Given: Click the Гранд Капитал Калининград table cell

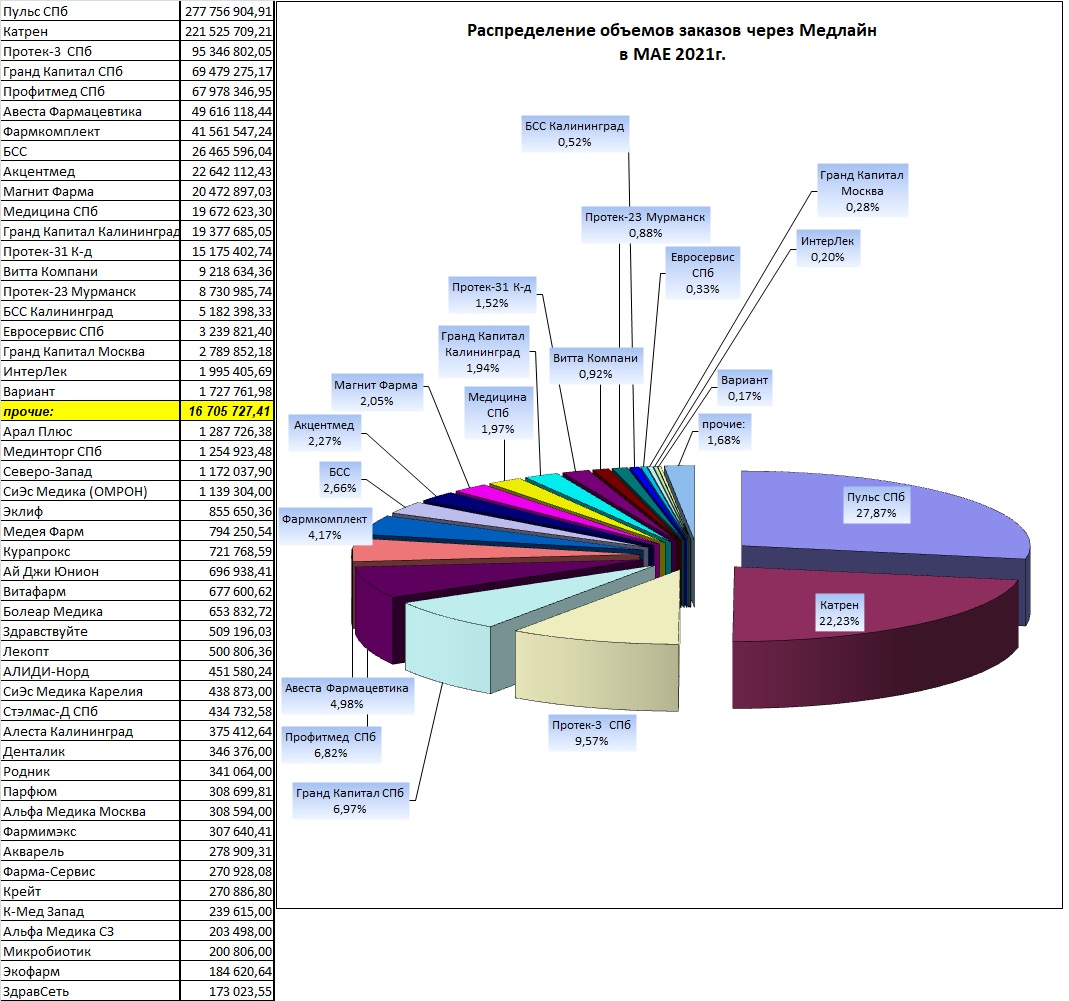Looking at the screenshot, I should click(90, 231).
